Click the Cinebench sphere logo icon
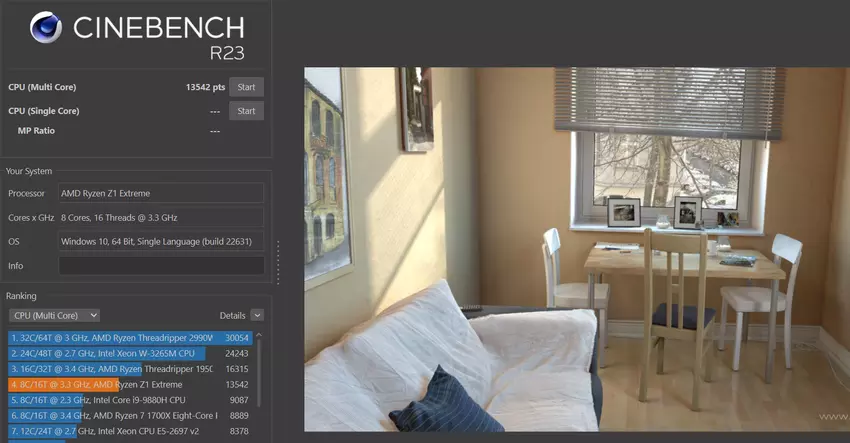 pos(47,28)
